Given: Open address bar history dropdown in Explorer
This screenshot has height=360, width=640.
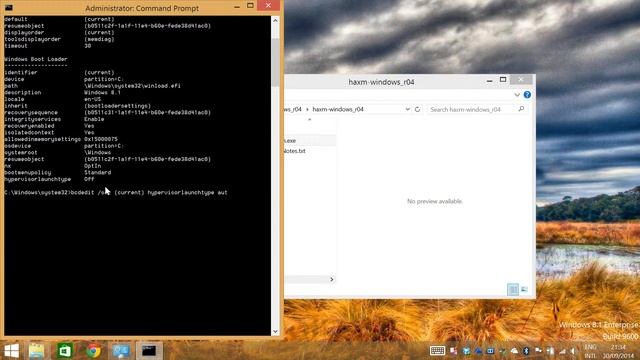Looking at the screenshot, I should [407, 109].
